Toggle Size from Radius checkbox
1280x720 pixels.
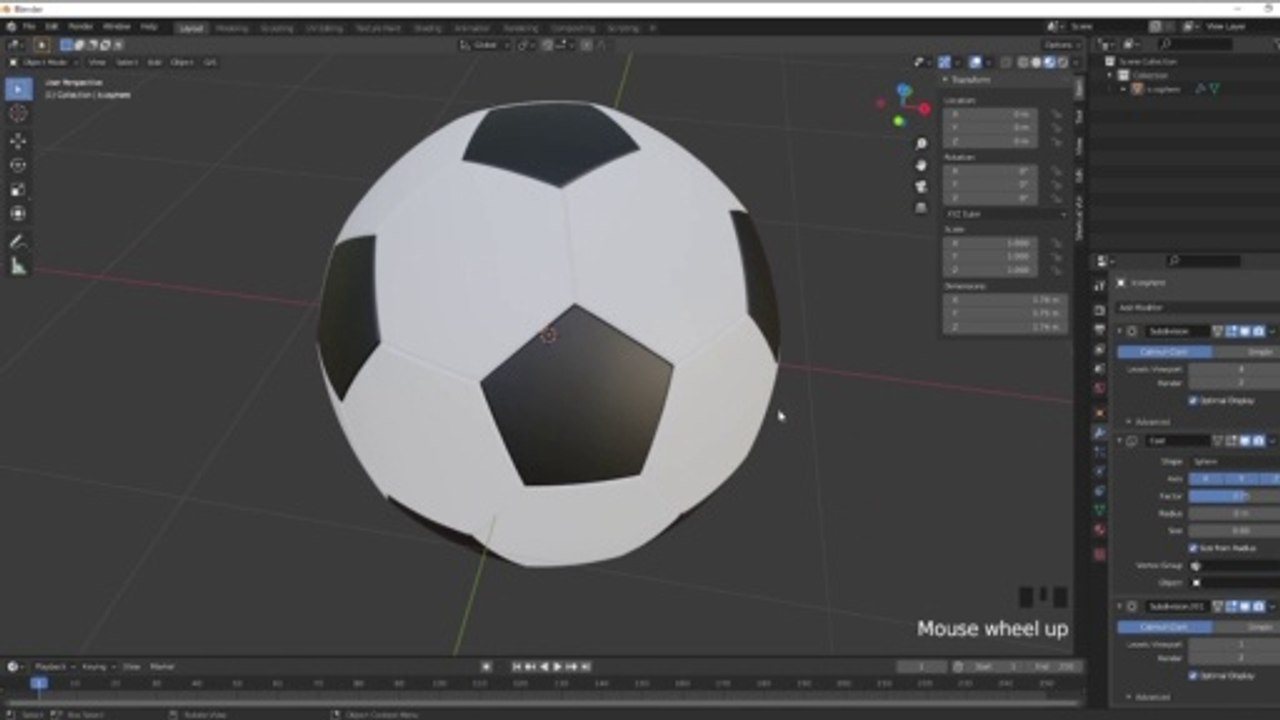tap(1193, 548)
